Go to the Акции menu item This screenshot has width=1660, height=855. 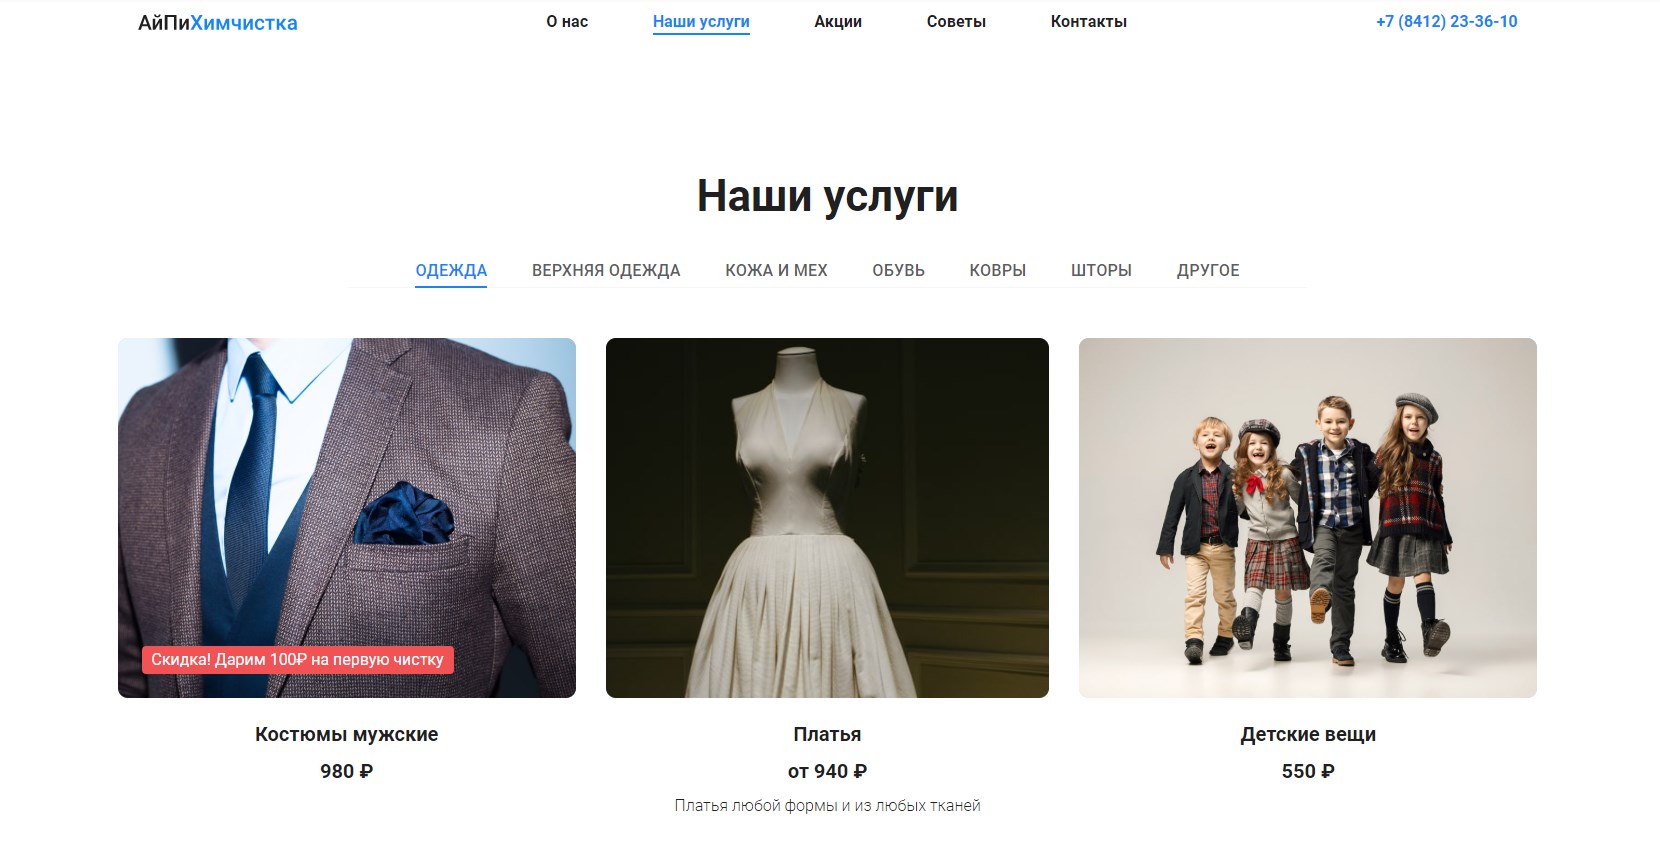(x=838, y=21)
